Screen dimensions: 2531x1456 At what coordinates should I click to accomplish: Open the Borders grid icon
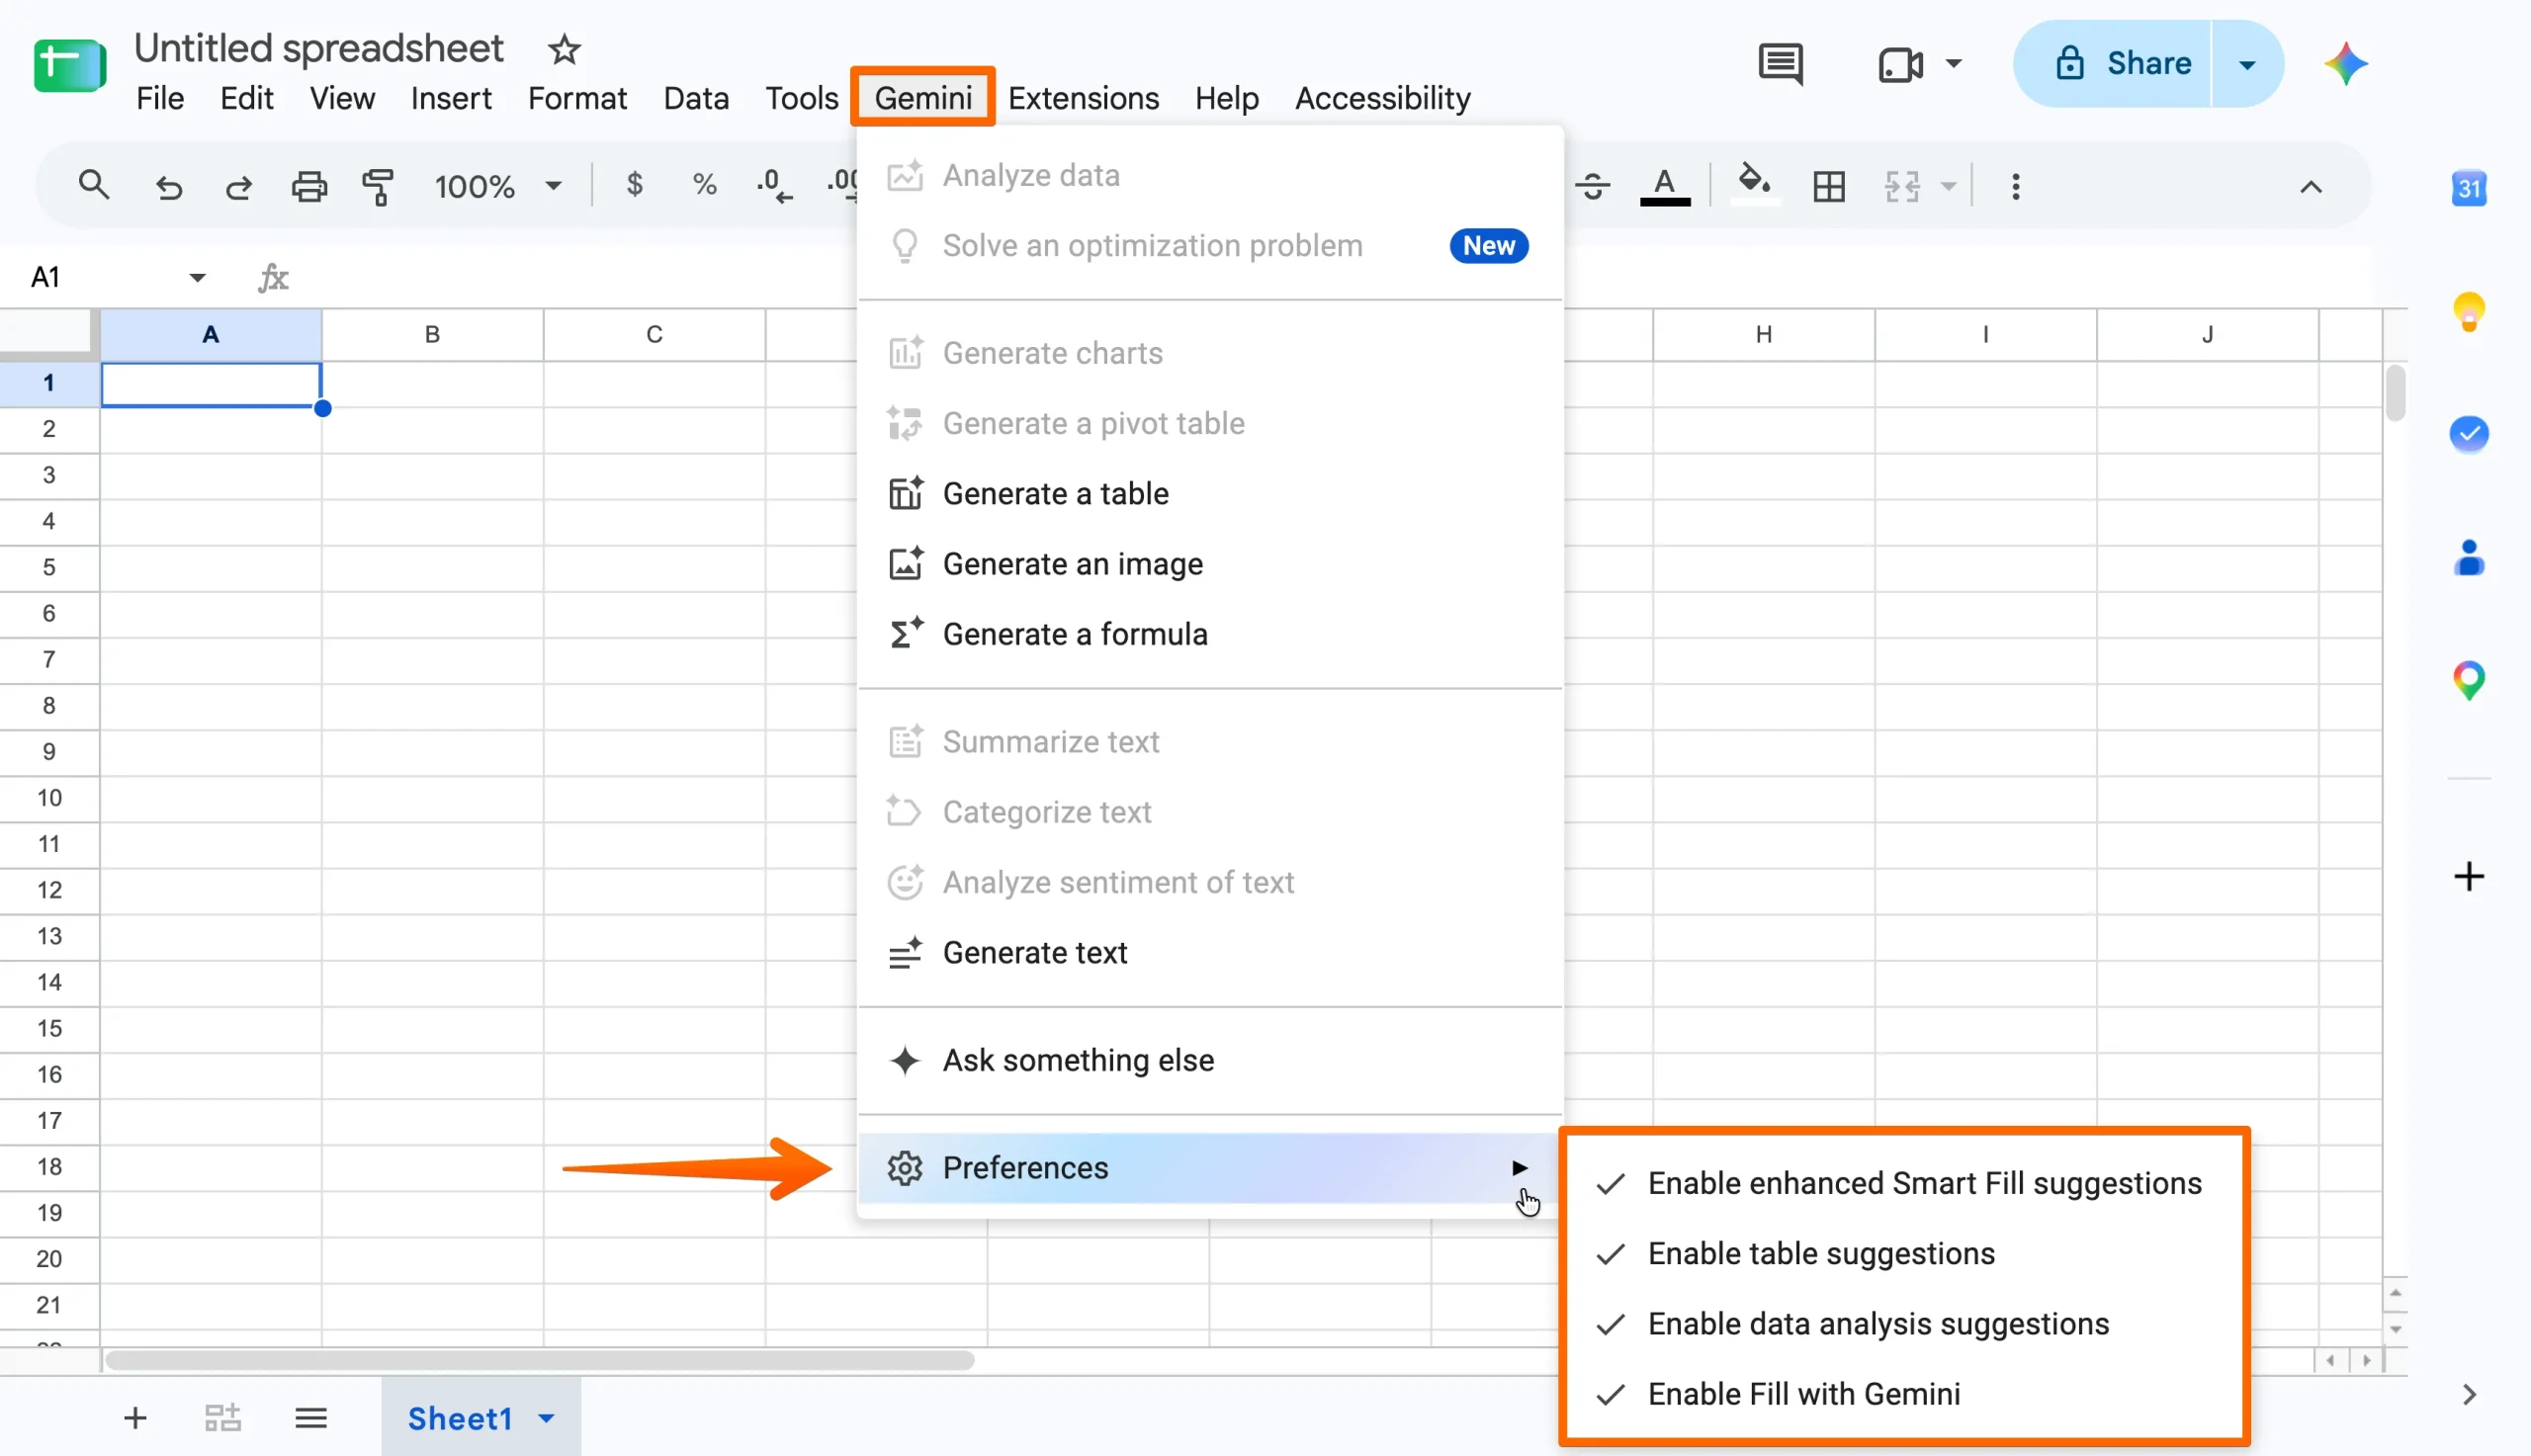click(1829, 186)
